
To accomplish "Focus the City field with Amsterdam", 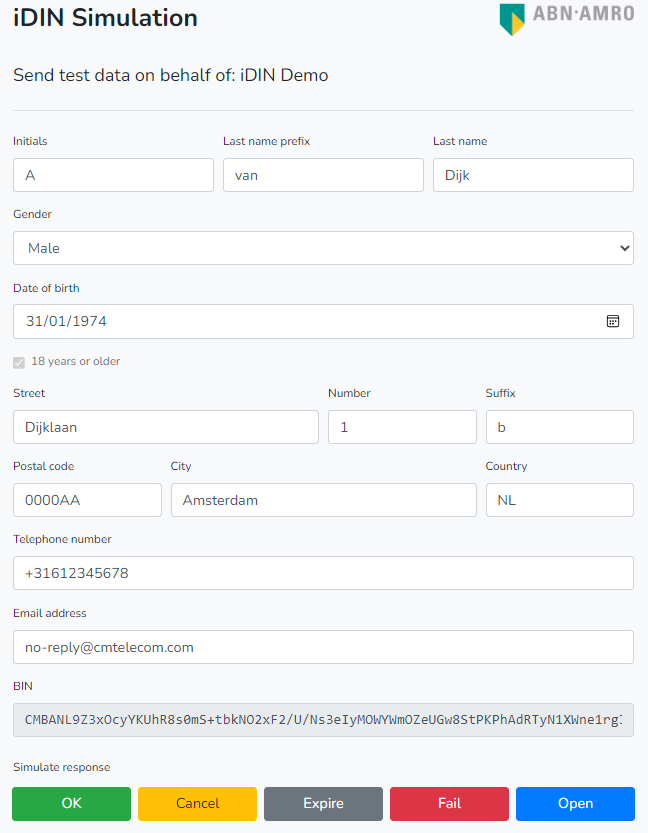I will pyautogui.click(x=323, y=500).
